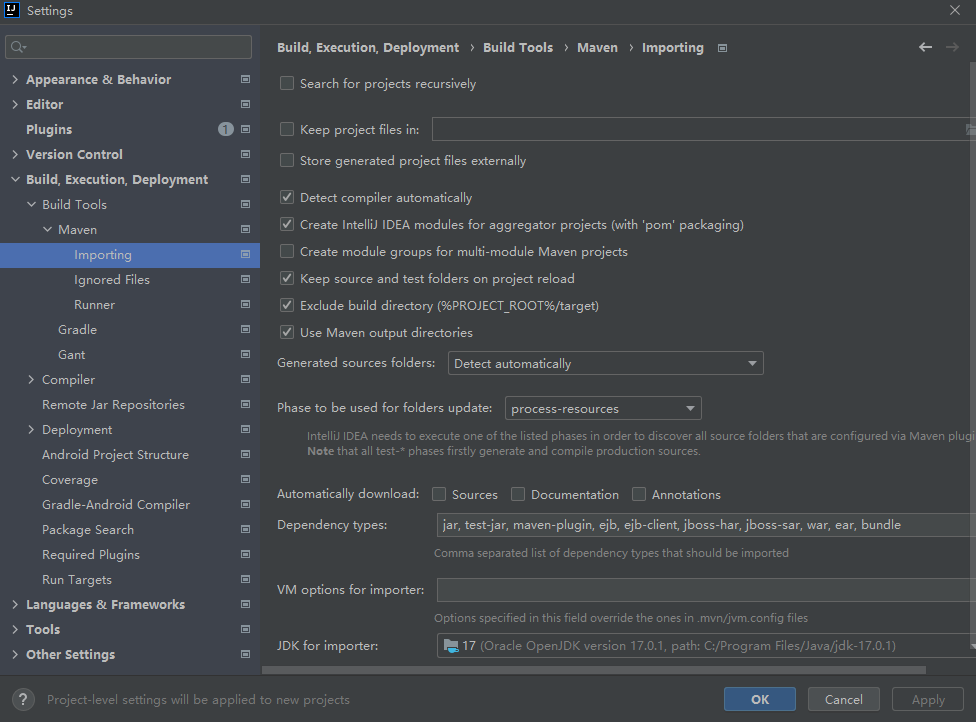
Task: Uncheck Use Maven output directories
Action: coord(286,332)
